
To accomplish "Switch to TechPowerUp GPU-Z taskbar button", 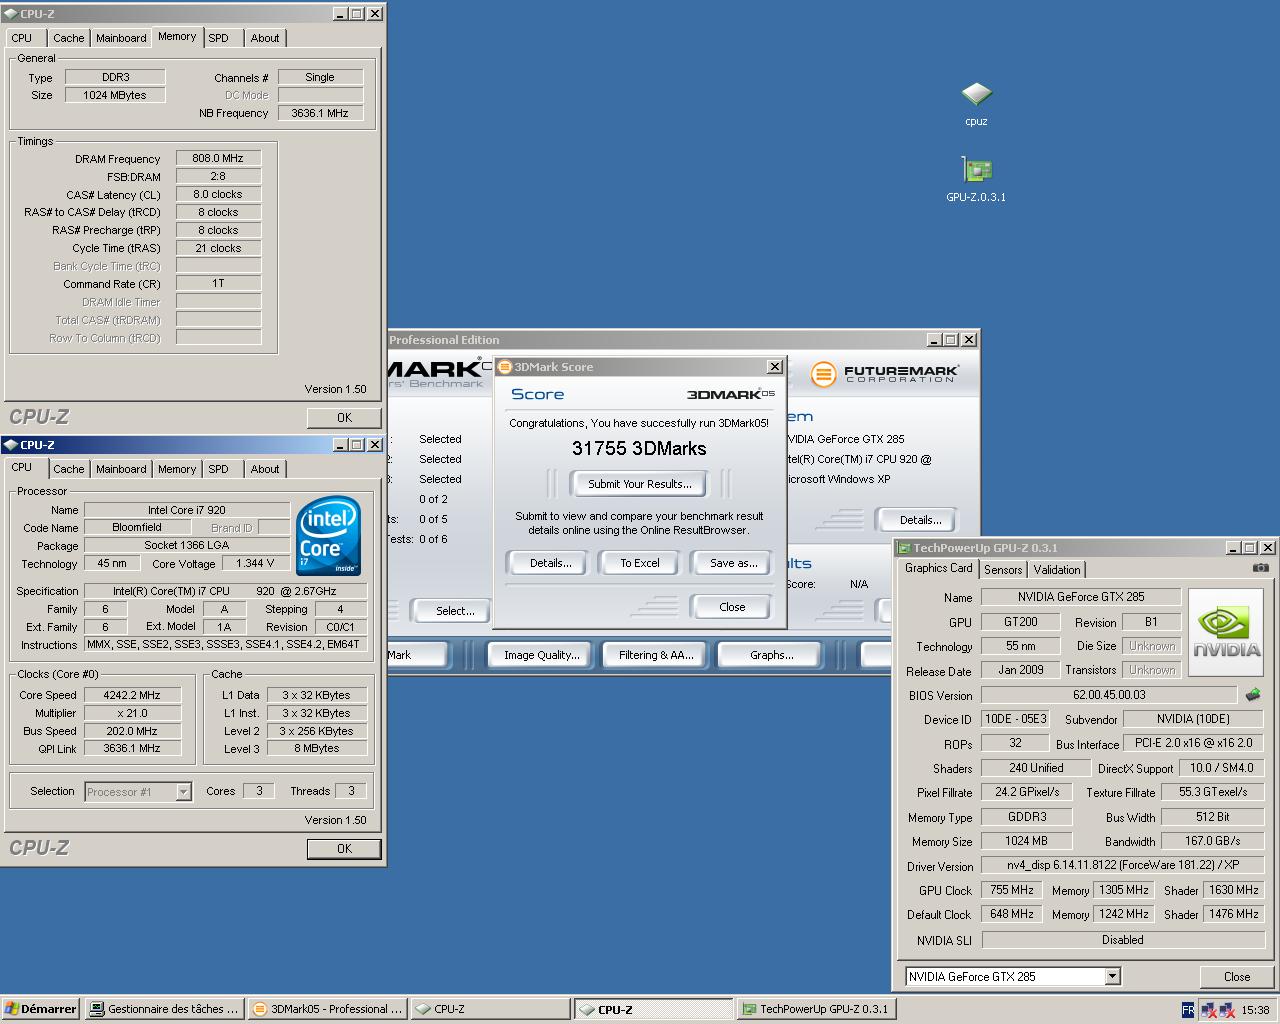I will pos(815,1009).
